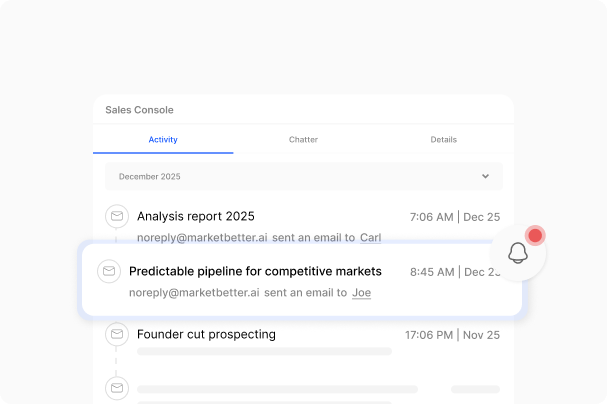Screen dimensions: 607x404
Task: Open the Founder cut prospecting email
Action: click(x=206, y=334)
